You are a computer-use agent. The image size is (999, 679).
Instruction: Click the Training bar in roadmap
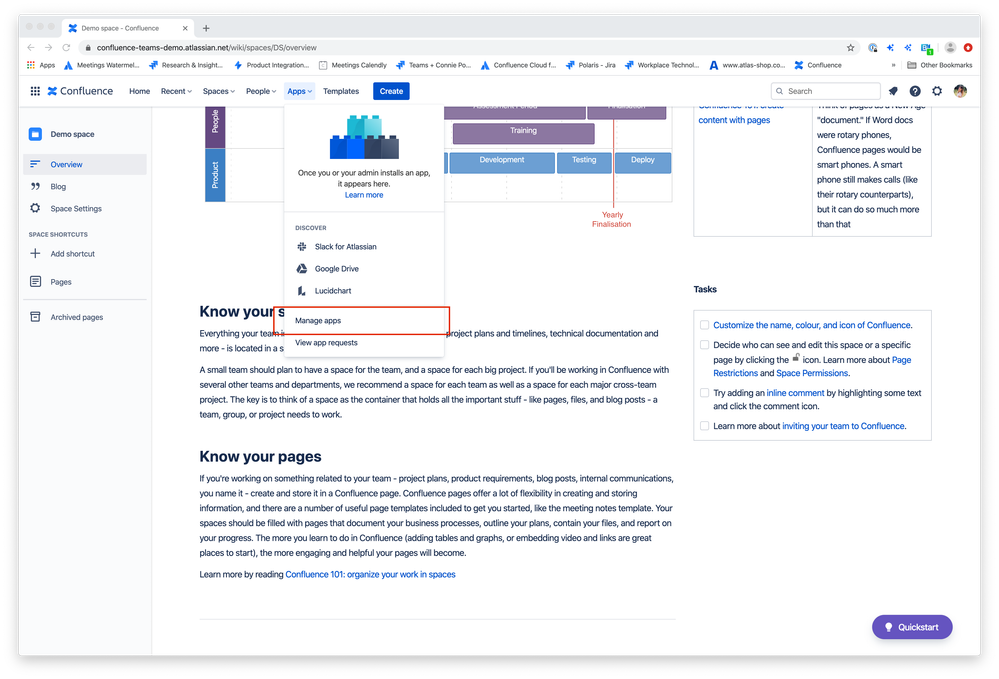[x=523, y=133]
